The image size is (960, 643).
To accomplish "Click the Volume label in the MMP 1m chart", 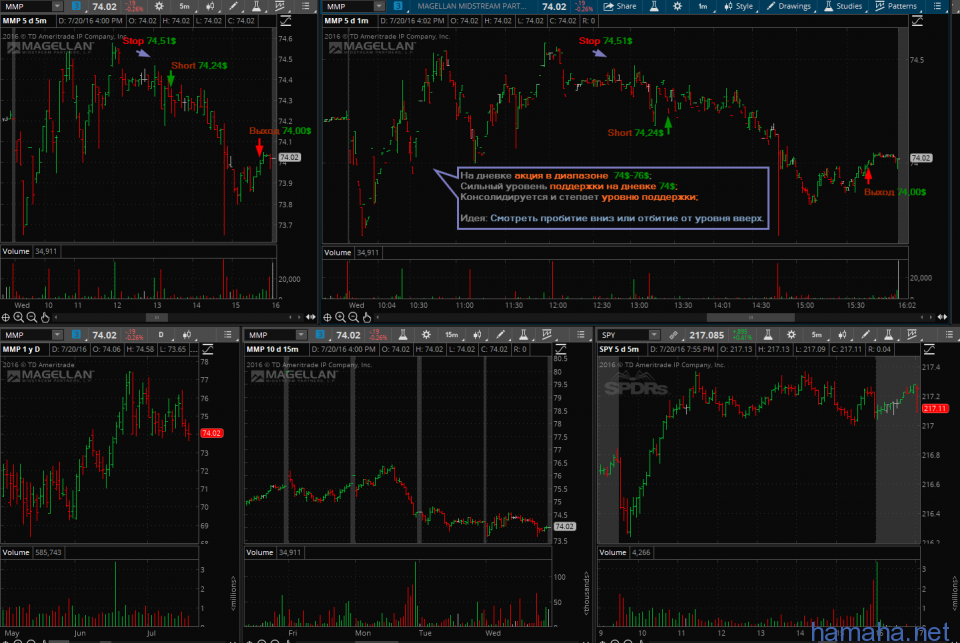I will (x=337, y=252).
